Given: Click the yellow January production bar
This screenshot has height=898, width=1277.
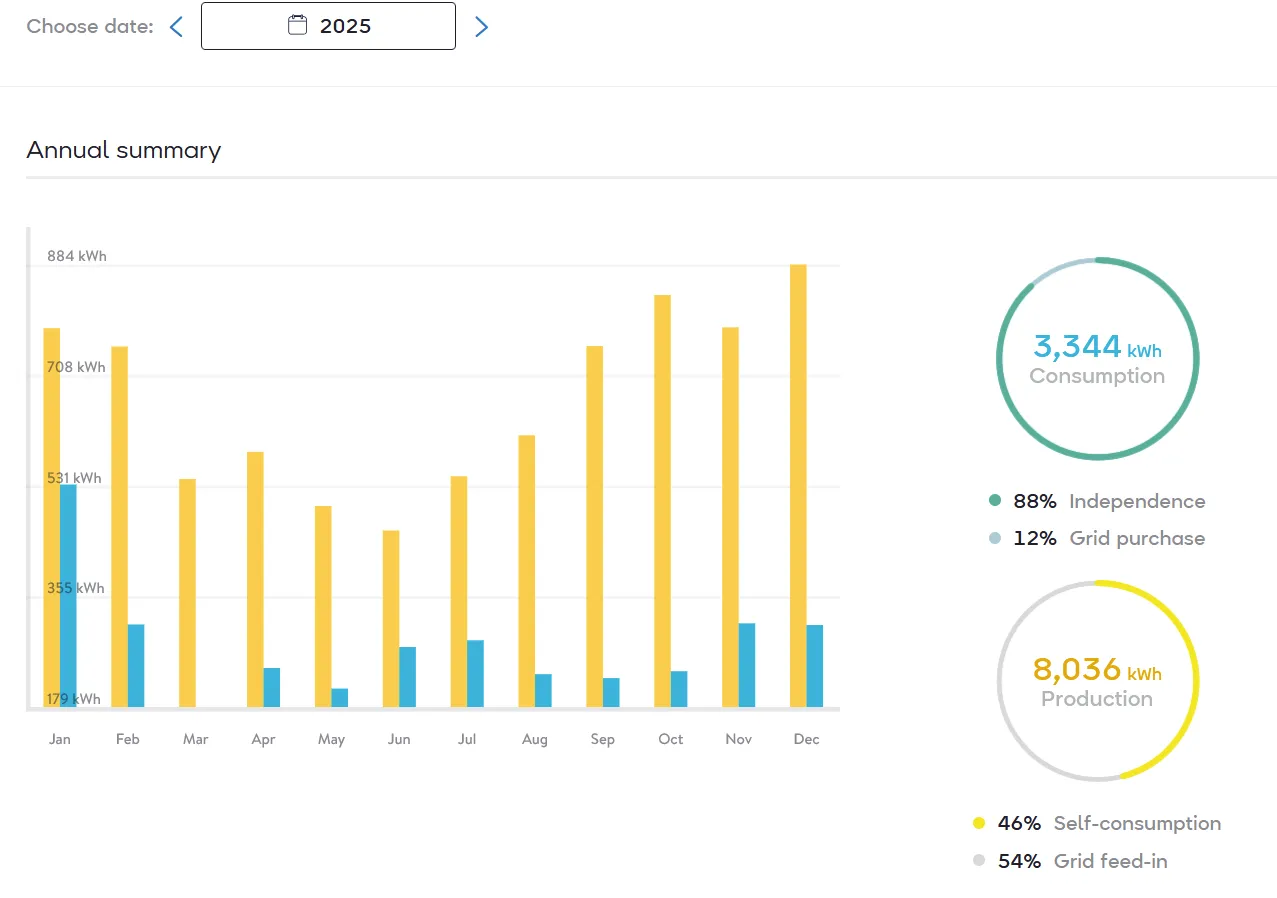Looking at the screenshot, I should coord(52,517).
